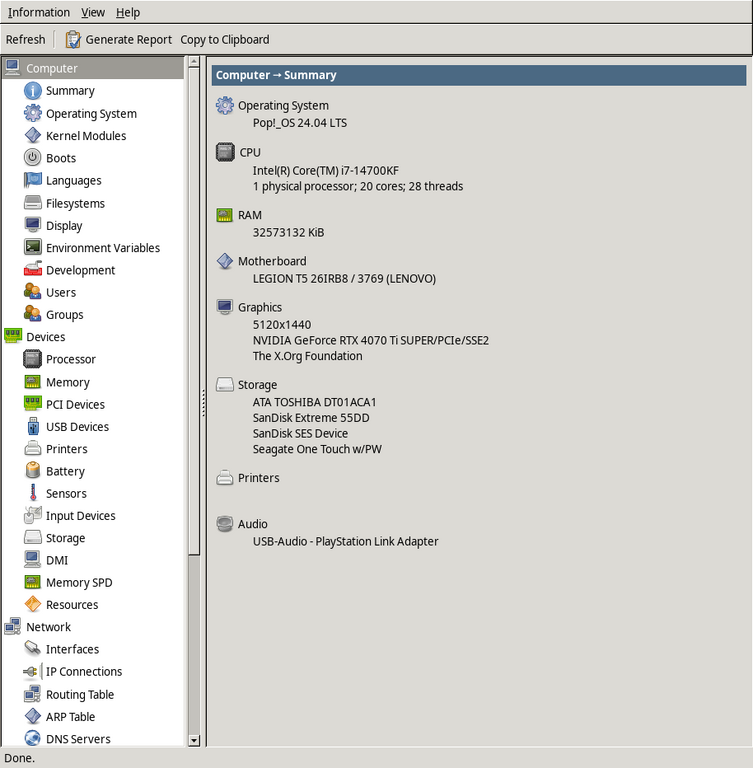Click the Refresh toolbar button
The height and width of the screenshot is (768, 753).
coord(25,40)
